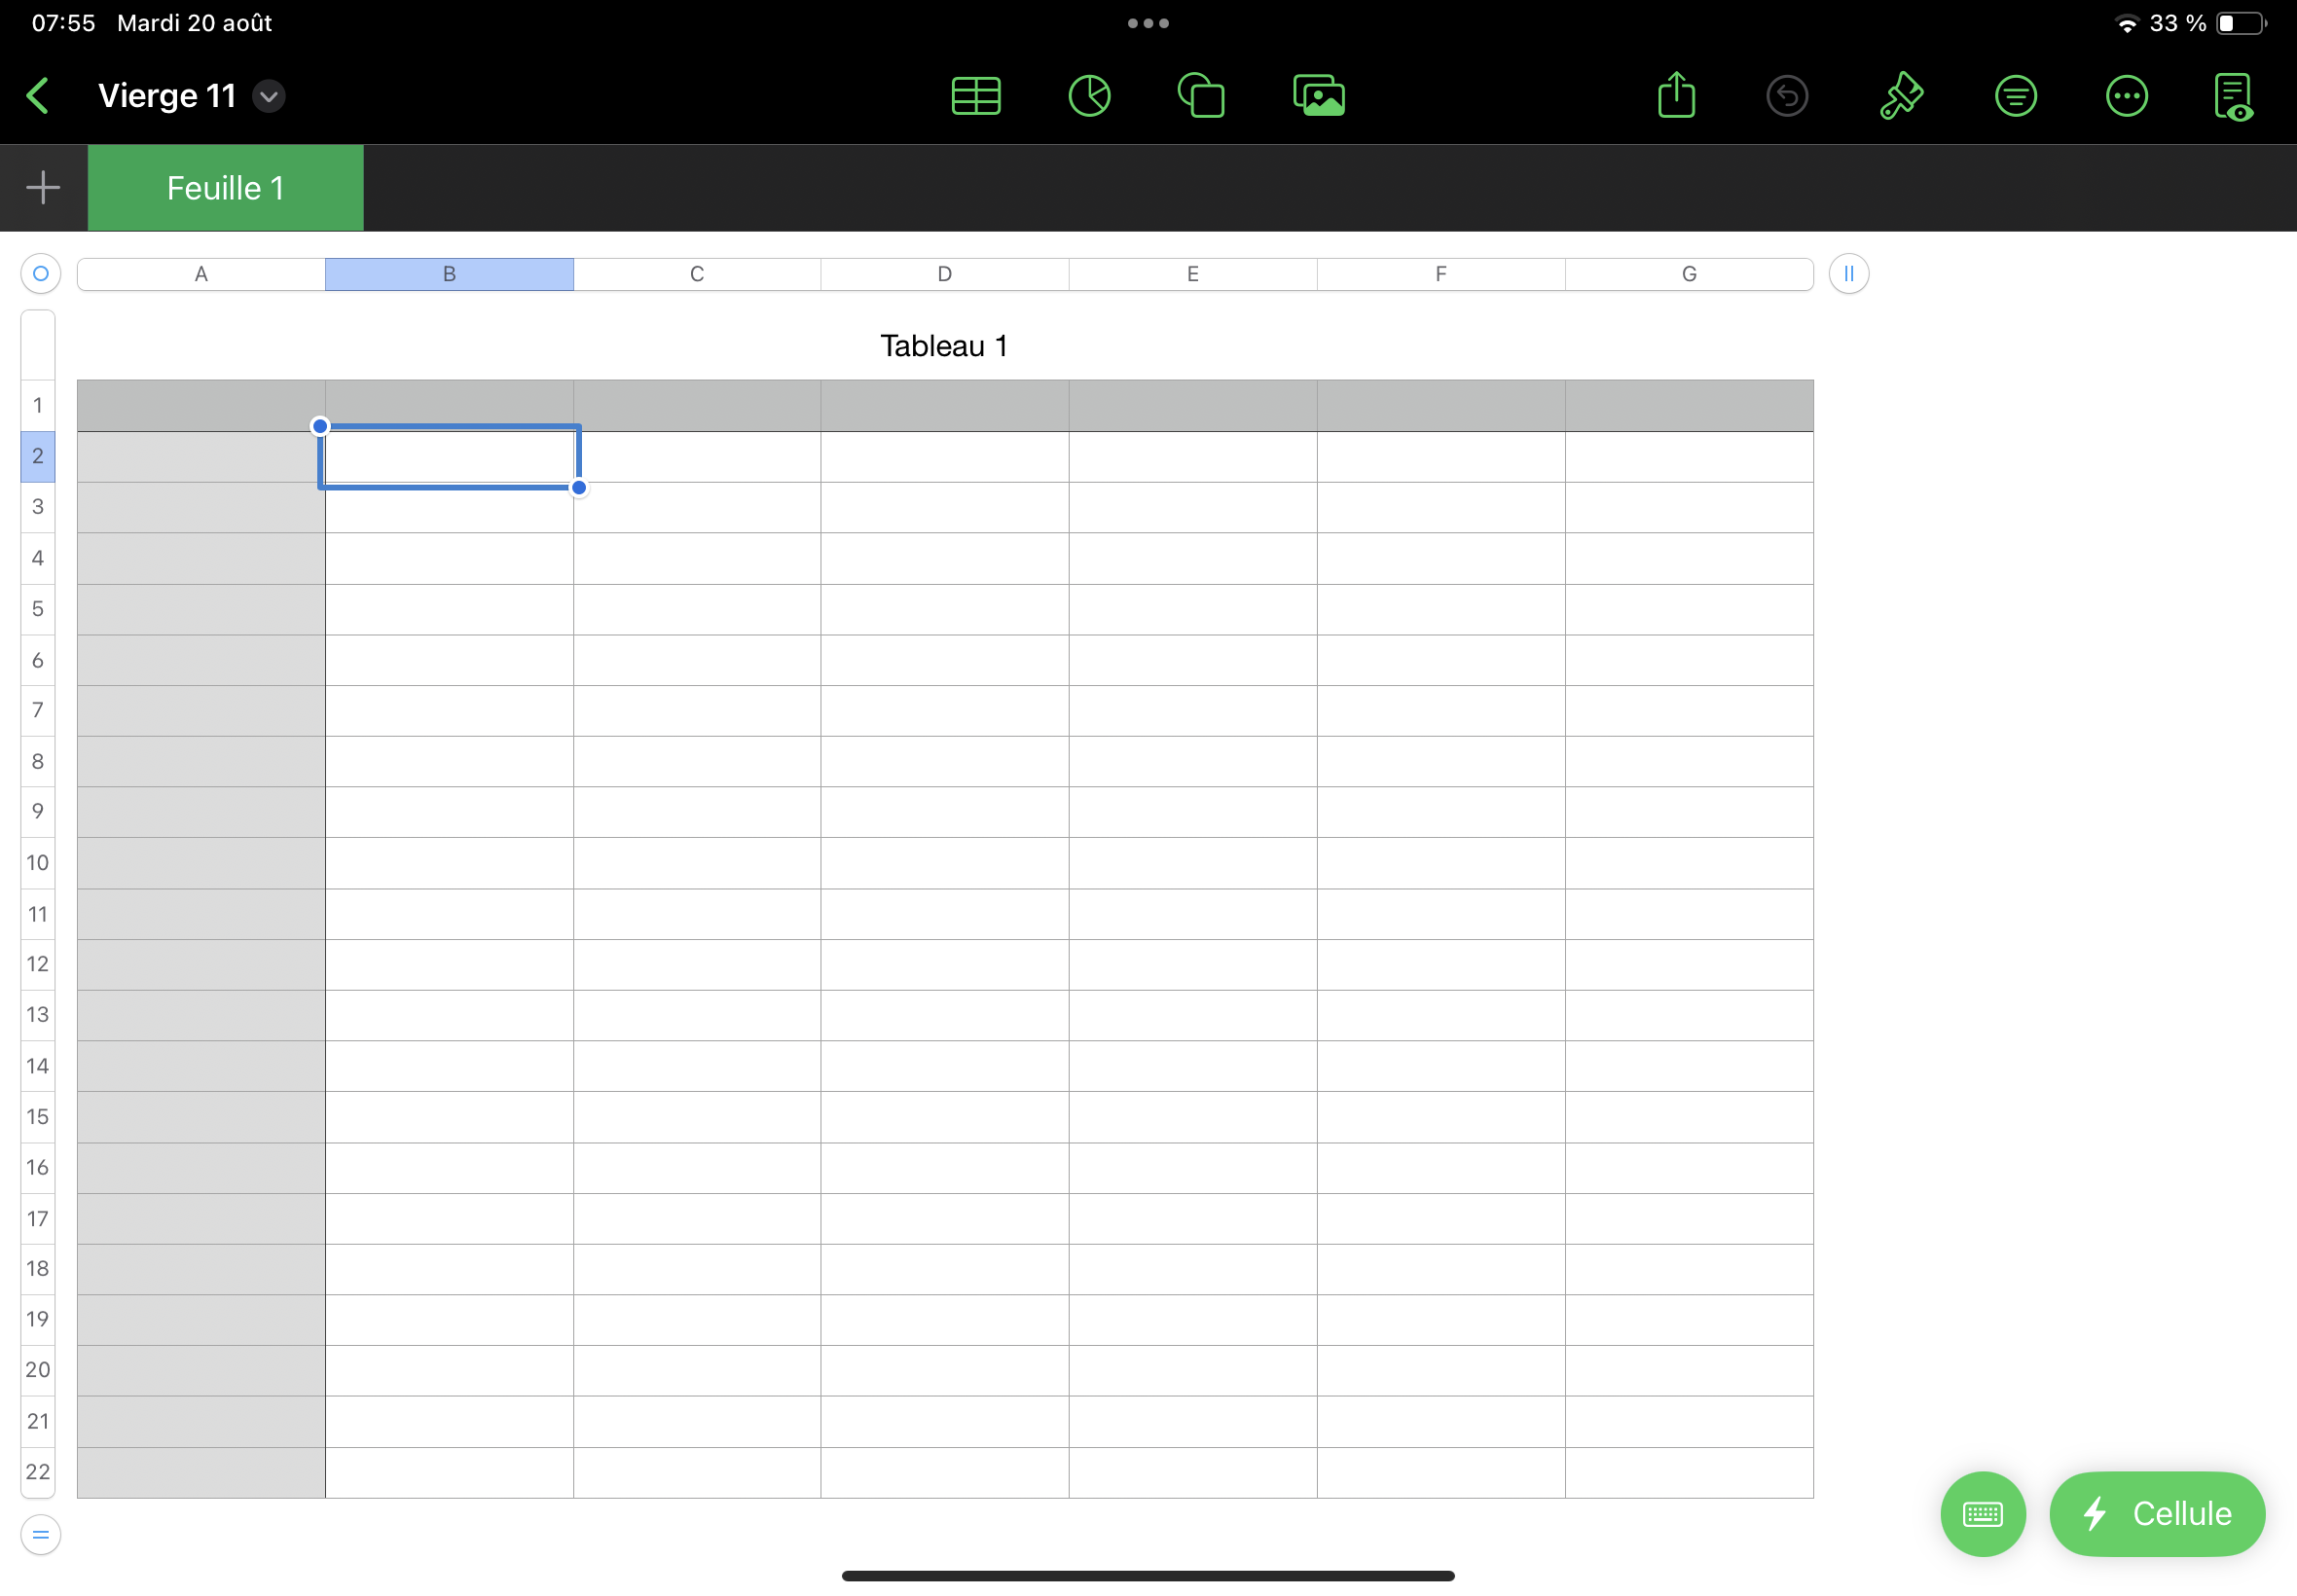Select column A header
Image resolution: width=2297 pixels, height=1596 pixels.
click(x=201, y=274)
